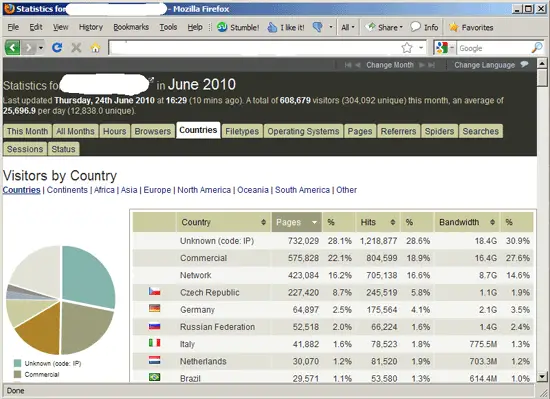Click the page scrollbar down arrow
The height and width of the screenshot is (399, 550).
[x=542, y=377]
